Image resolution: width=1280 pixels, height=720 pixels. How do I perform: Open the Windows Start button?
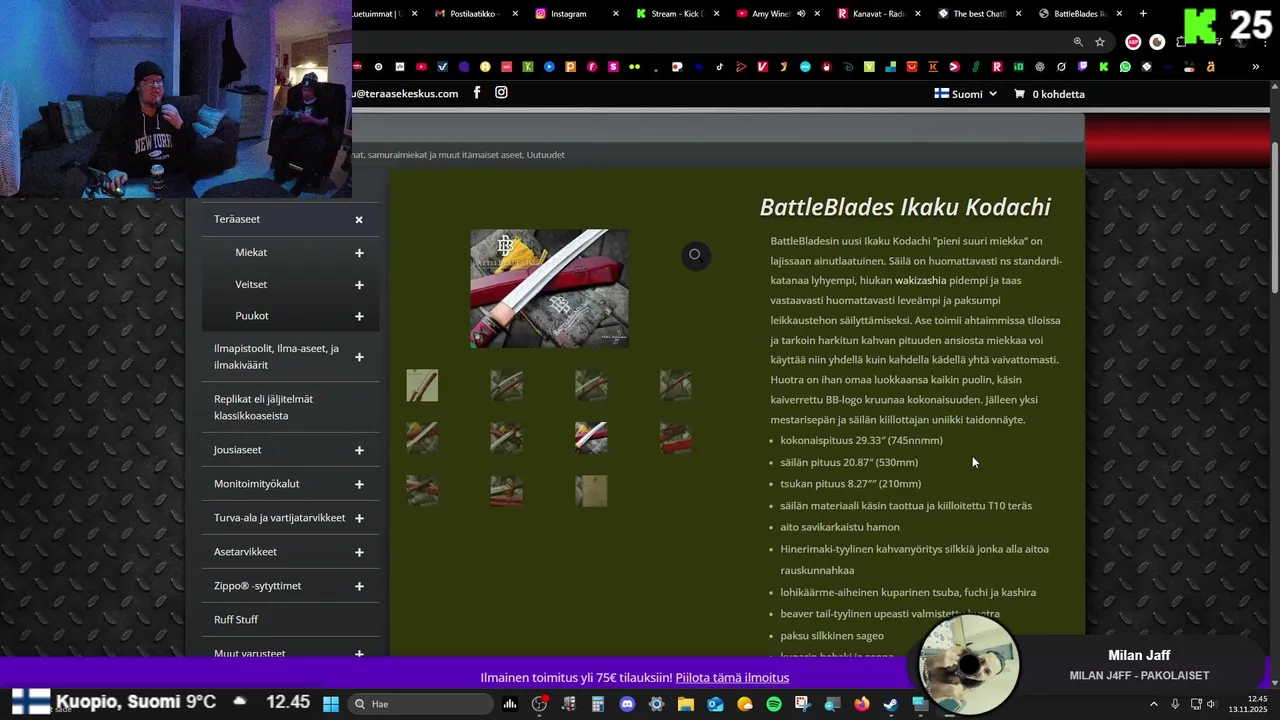(331, 704)
